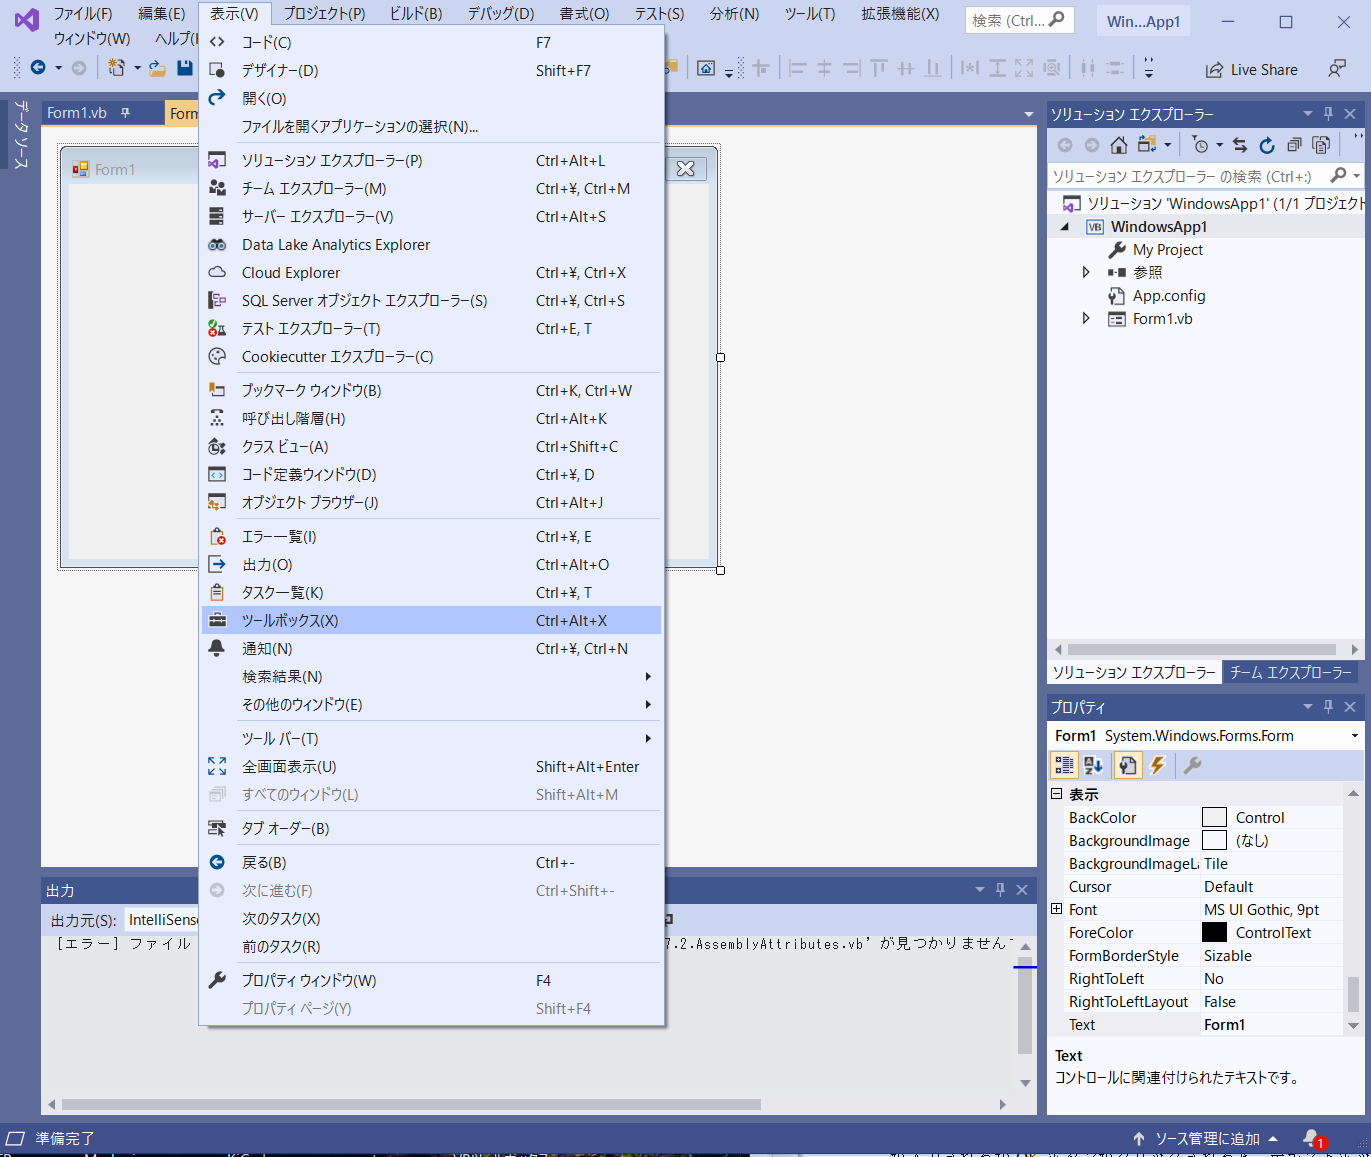The height and width of the screenshot is (1157, 1371).
Task: Pin the Solution Explorer panel with pushpin
Action: tap(1329, 114)
